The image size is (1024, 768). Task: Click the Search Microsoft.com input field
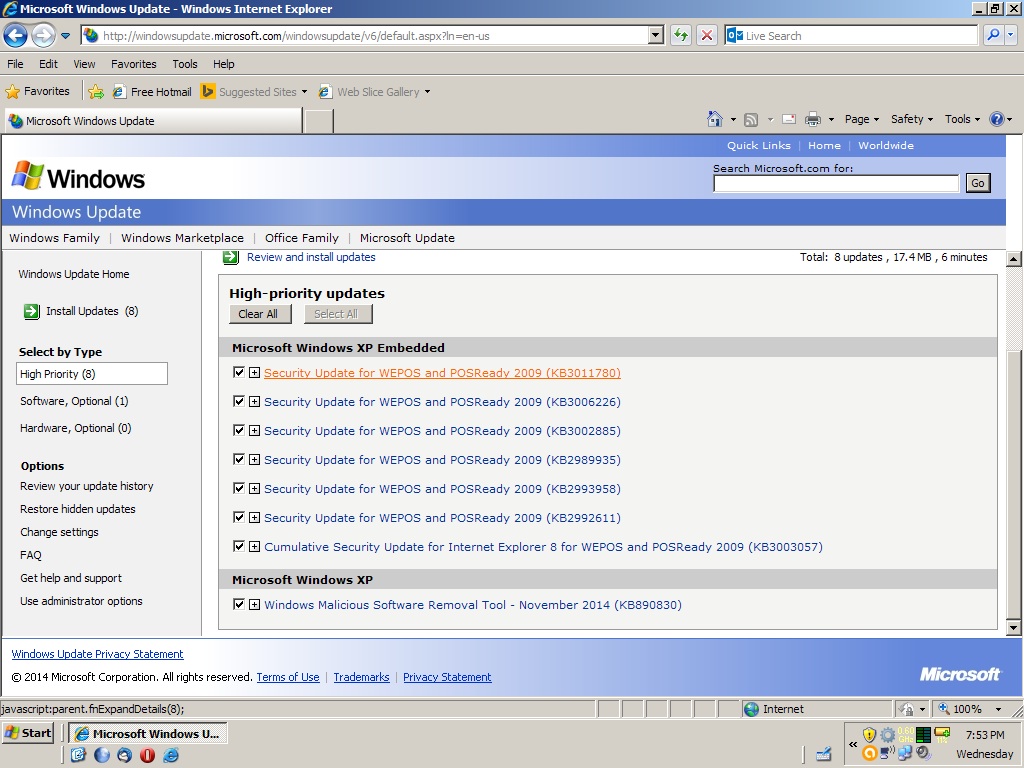pyautogui.click(x=836, y=184)
